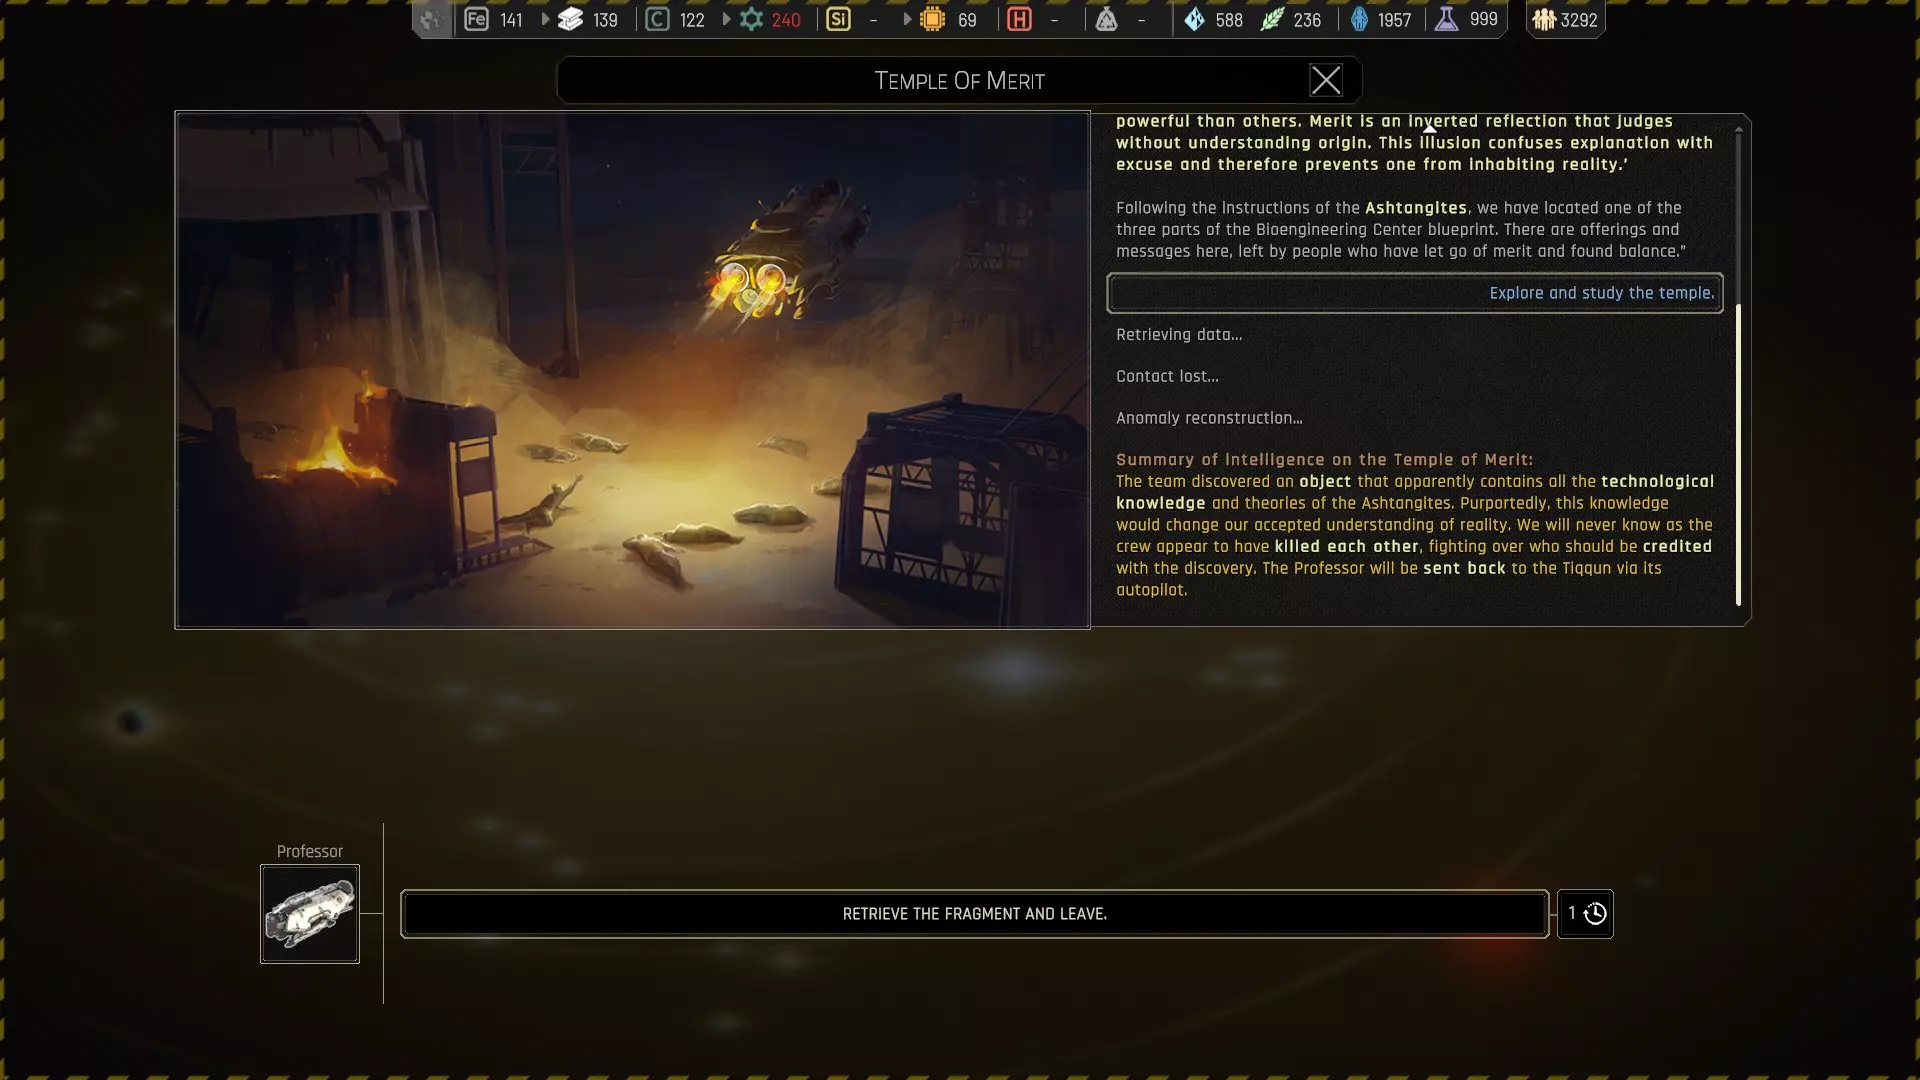Viewport: 1920px width, 1080px height.
Task: Click the carbon (C) resource icon
Action: (x=657, y=19)
